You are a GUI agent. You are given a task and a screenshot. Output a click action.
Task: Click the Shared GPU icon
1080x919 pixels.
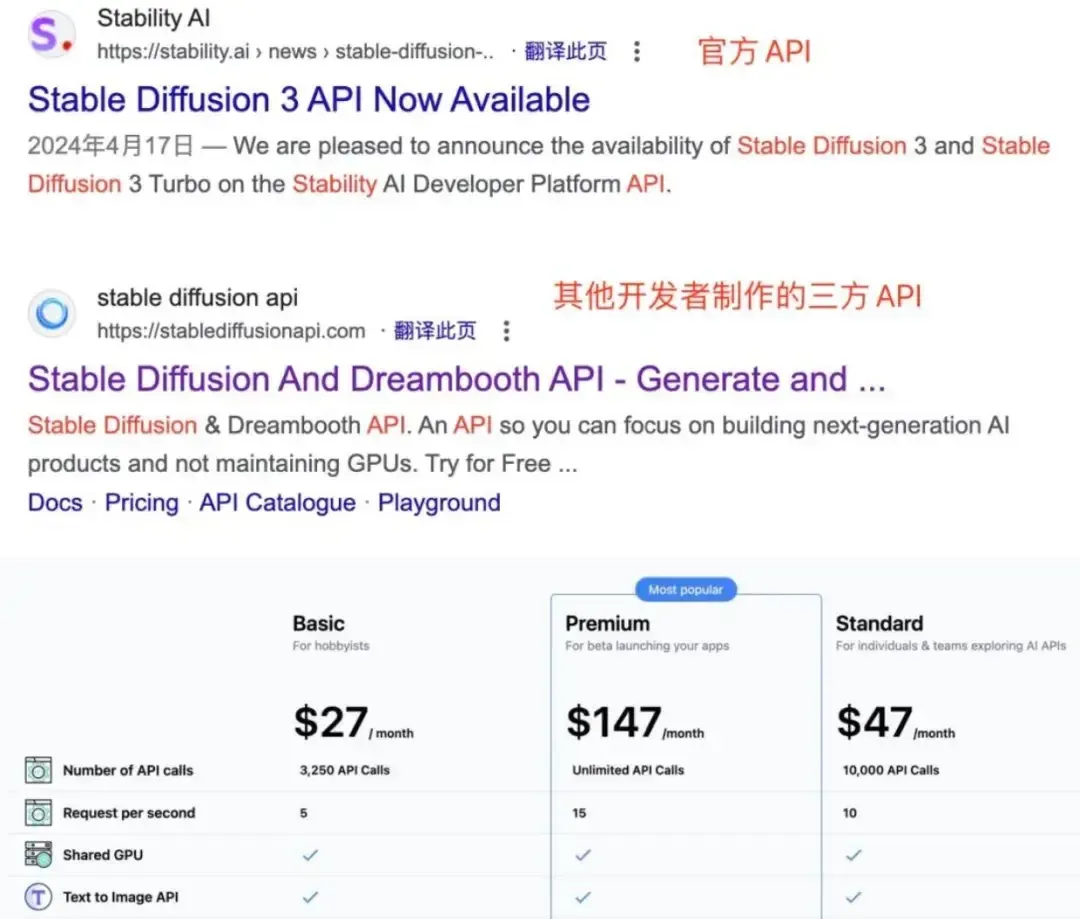coord(38,855)
